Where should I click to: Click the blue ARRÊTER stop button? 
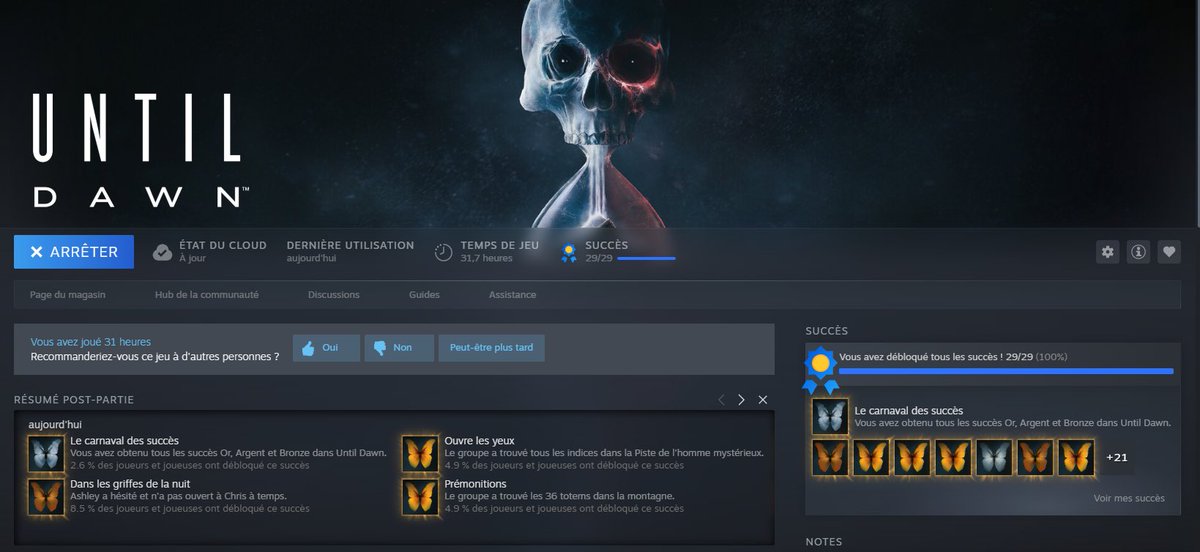pos(74,252)
